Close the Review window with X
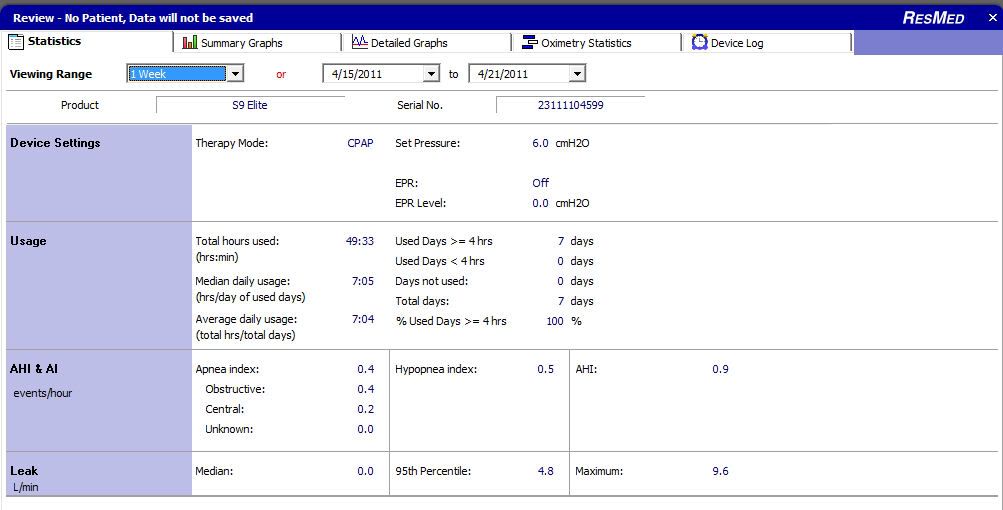 click(x=992, y=18)
